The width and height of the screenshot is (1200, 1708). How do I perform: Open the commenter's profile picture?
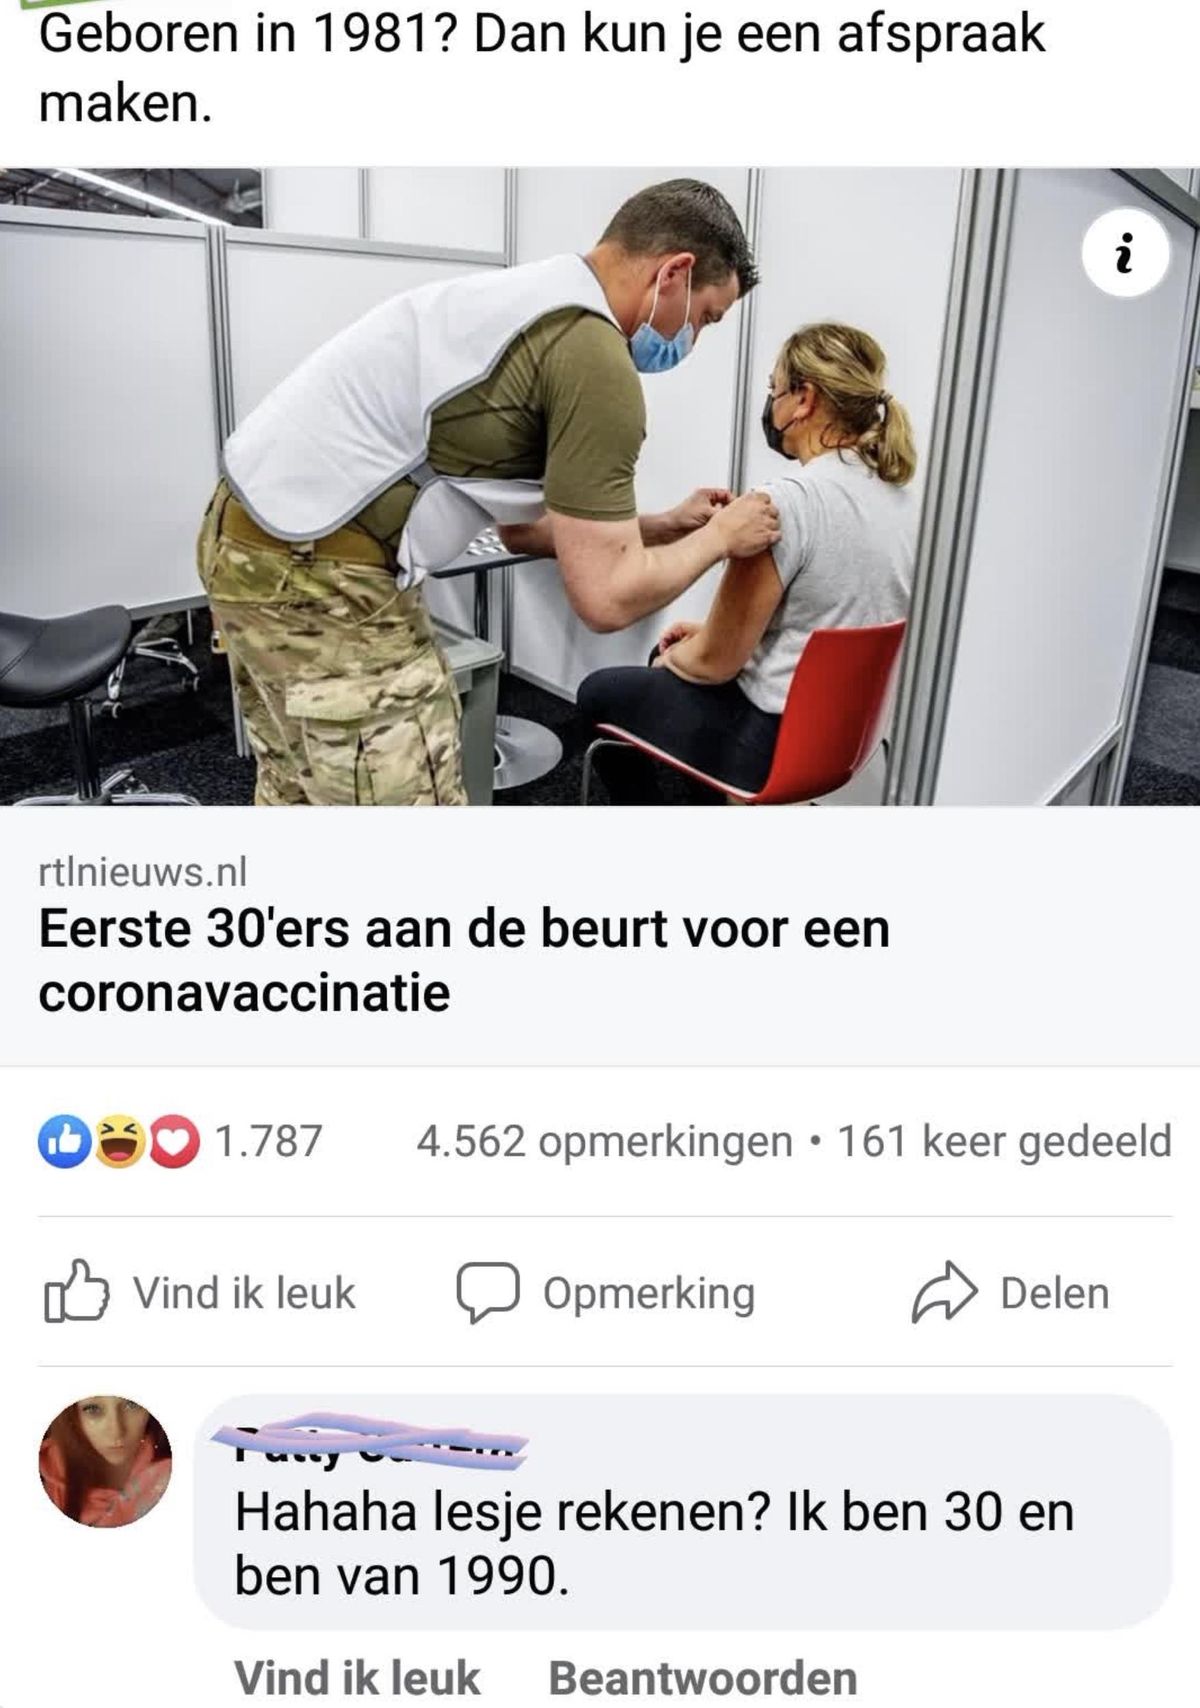click(x=105, y=1461)
